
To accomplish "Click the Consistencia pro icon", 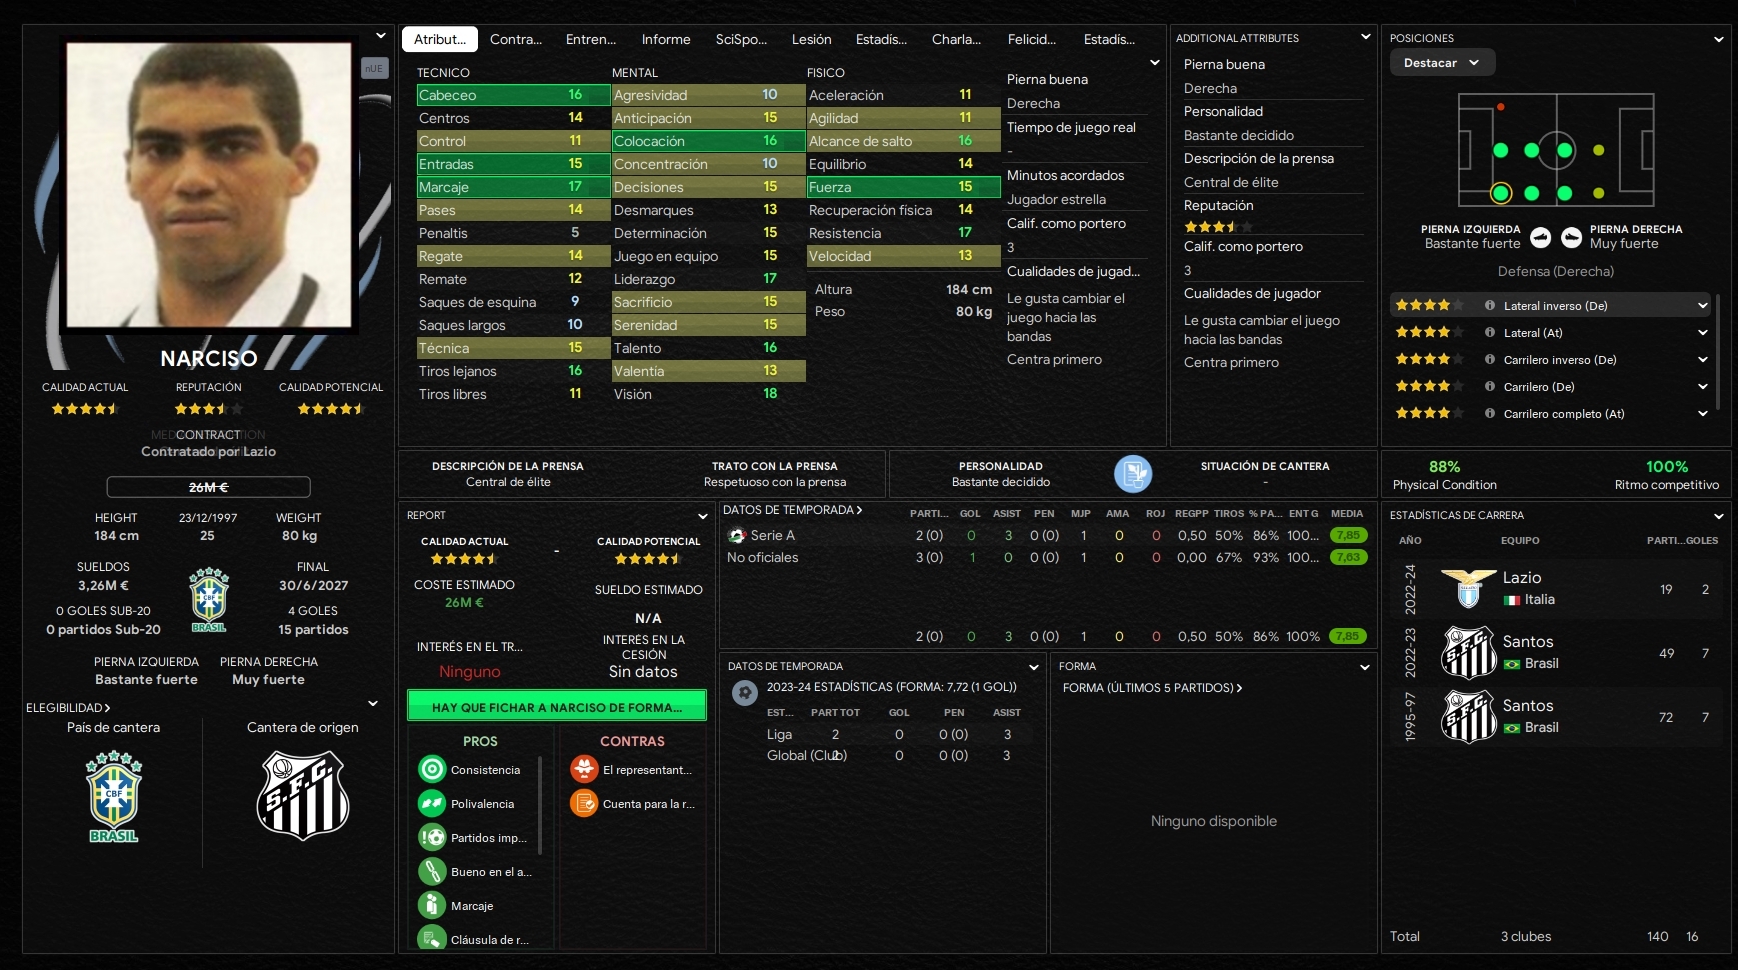I will [x=432, y=769].
